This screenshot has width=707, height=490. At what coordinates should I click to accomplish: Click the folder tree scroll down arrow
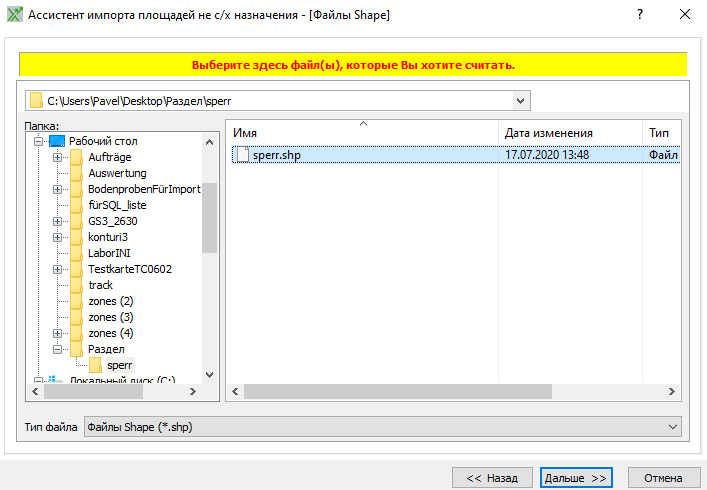[x=209, y=375]
